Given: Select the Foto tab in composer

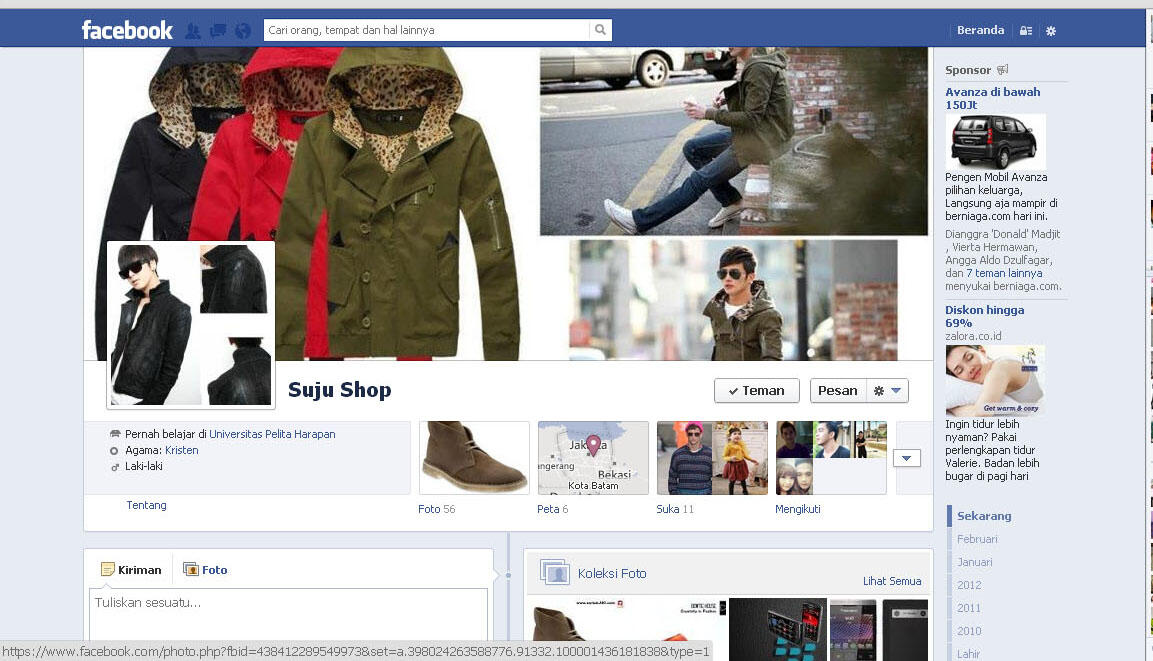Looking at the screenshot, I should tap(205, 570).
